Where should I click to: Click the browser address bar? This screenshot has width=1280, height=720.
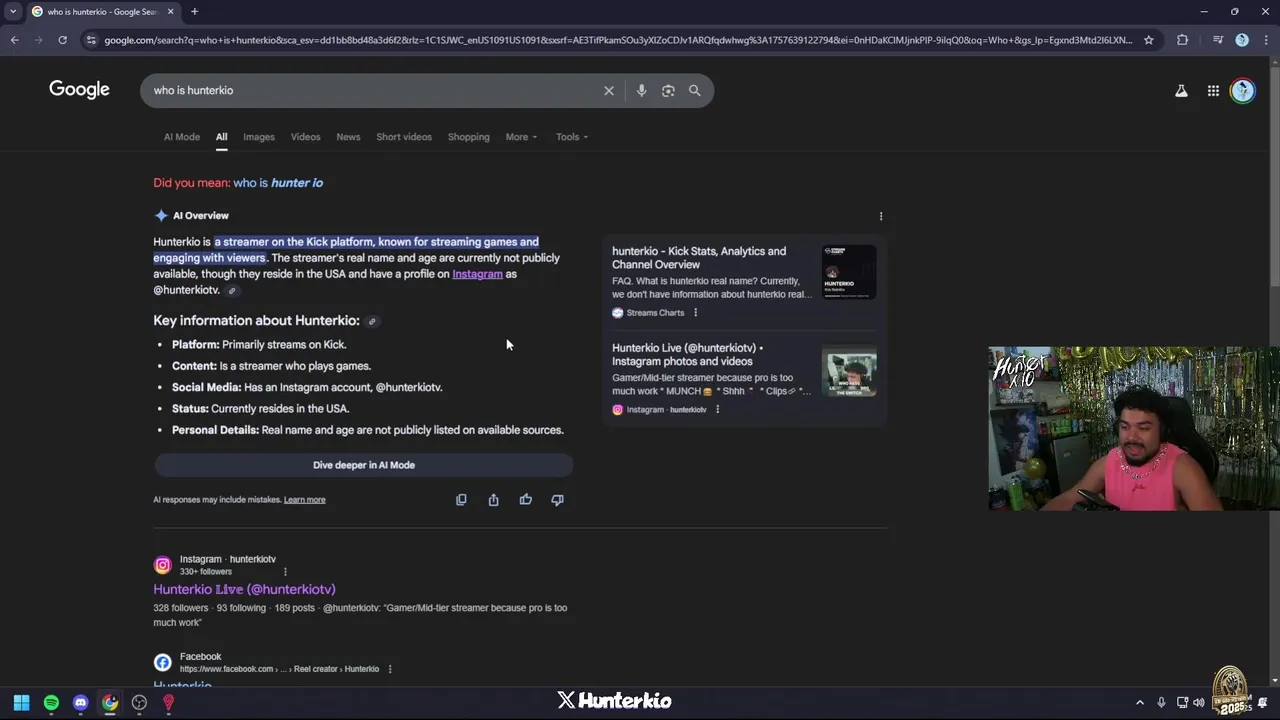[x=618, y=40]
